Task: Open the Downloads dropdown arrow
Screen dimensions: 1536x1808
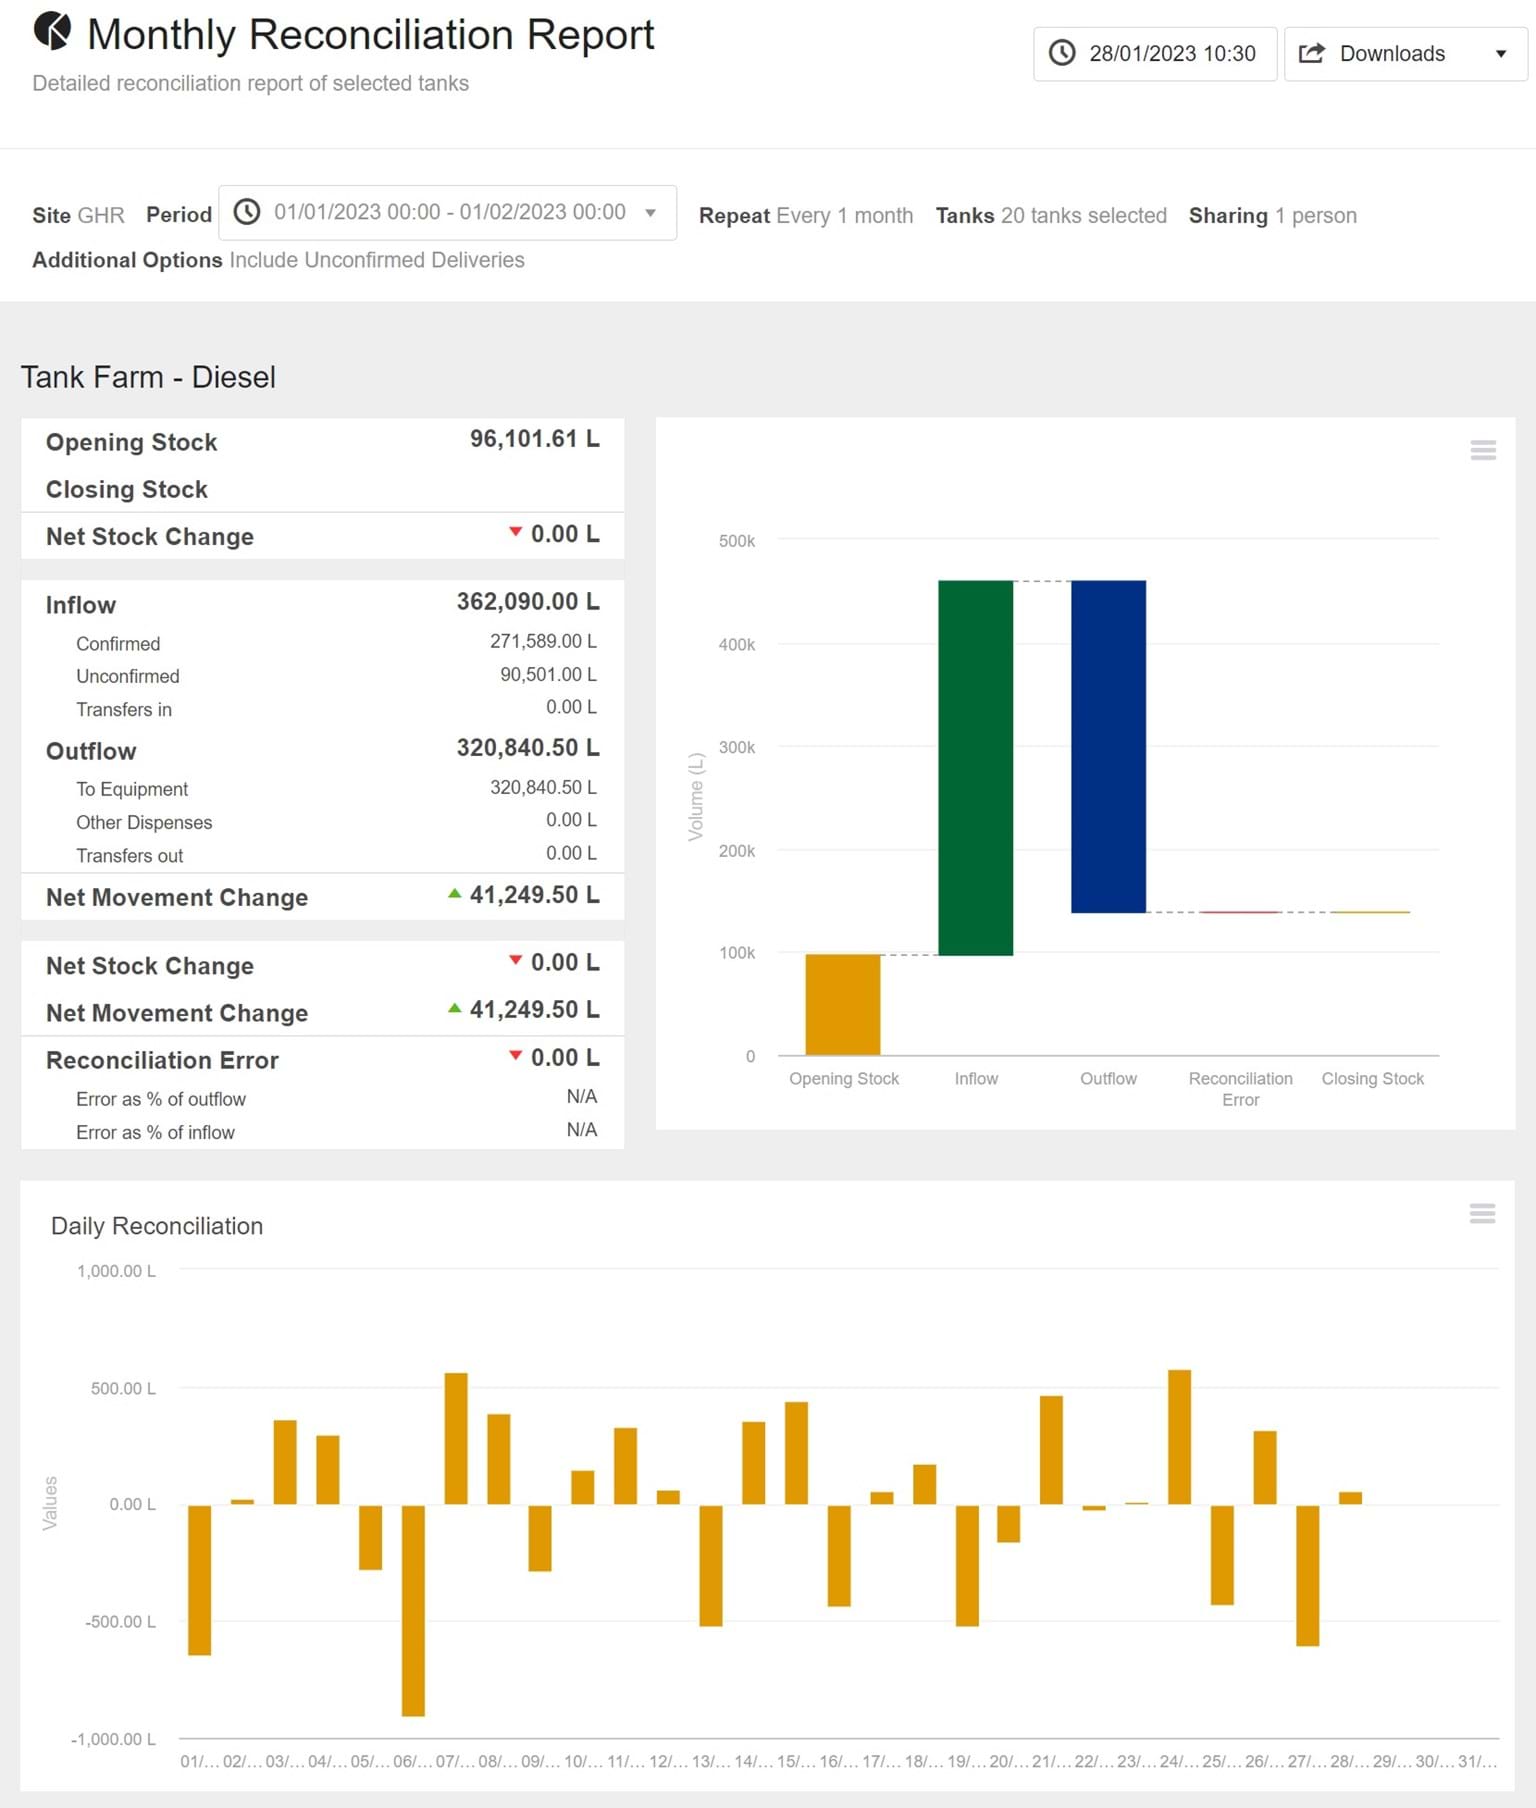Action: tap(1500, 54)
